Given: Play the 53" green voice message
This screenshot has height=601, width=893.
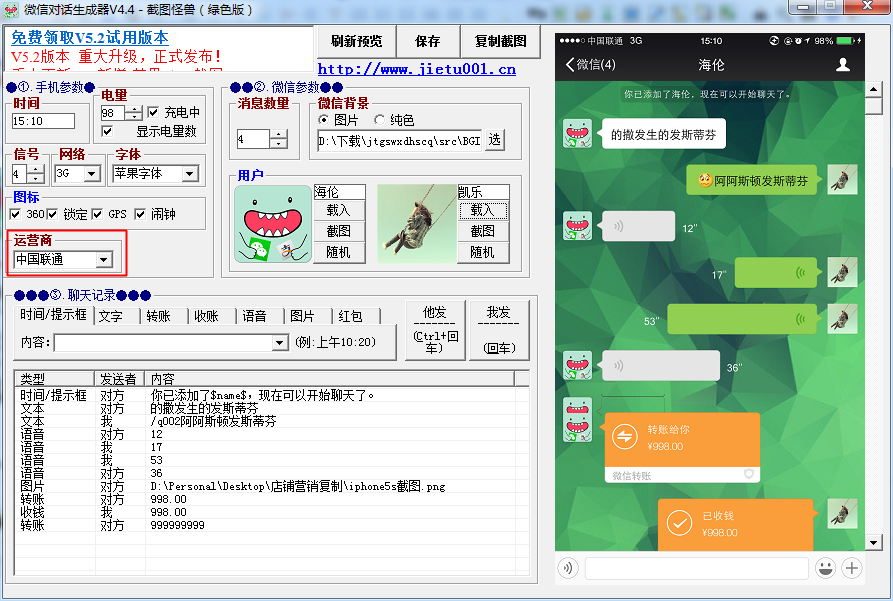Looking at the screenshot, I should tap(742, 319).
